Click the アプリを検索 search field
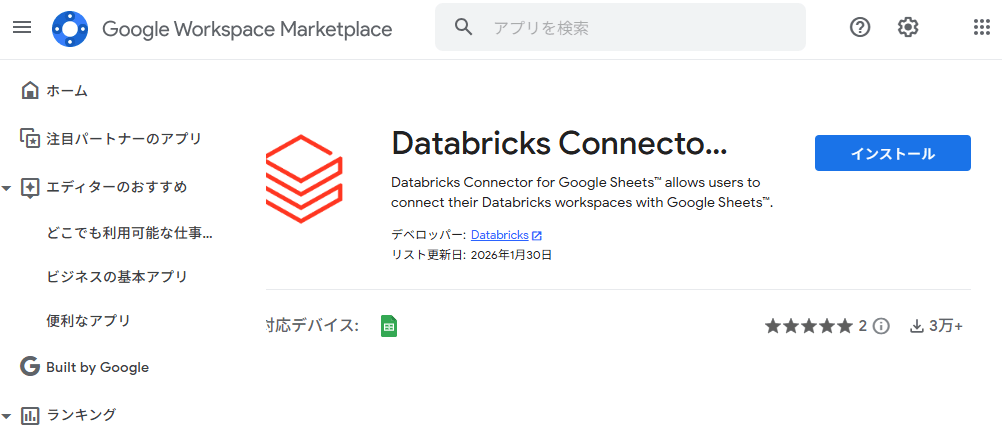The height and width of the screenshot is (425, 1002). click(640, 28)
